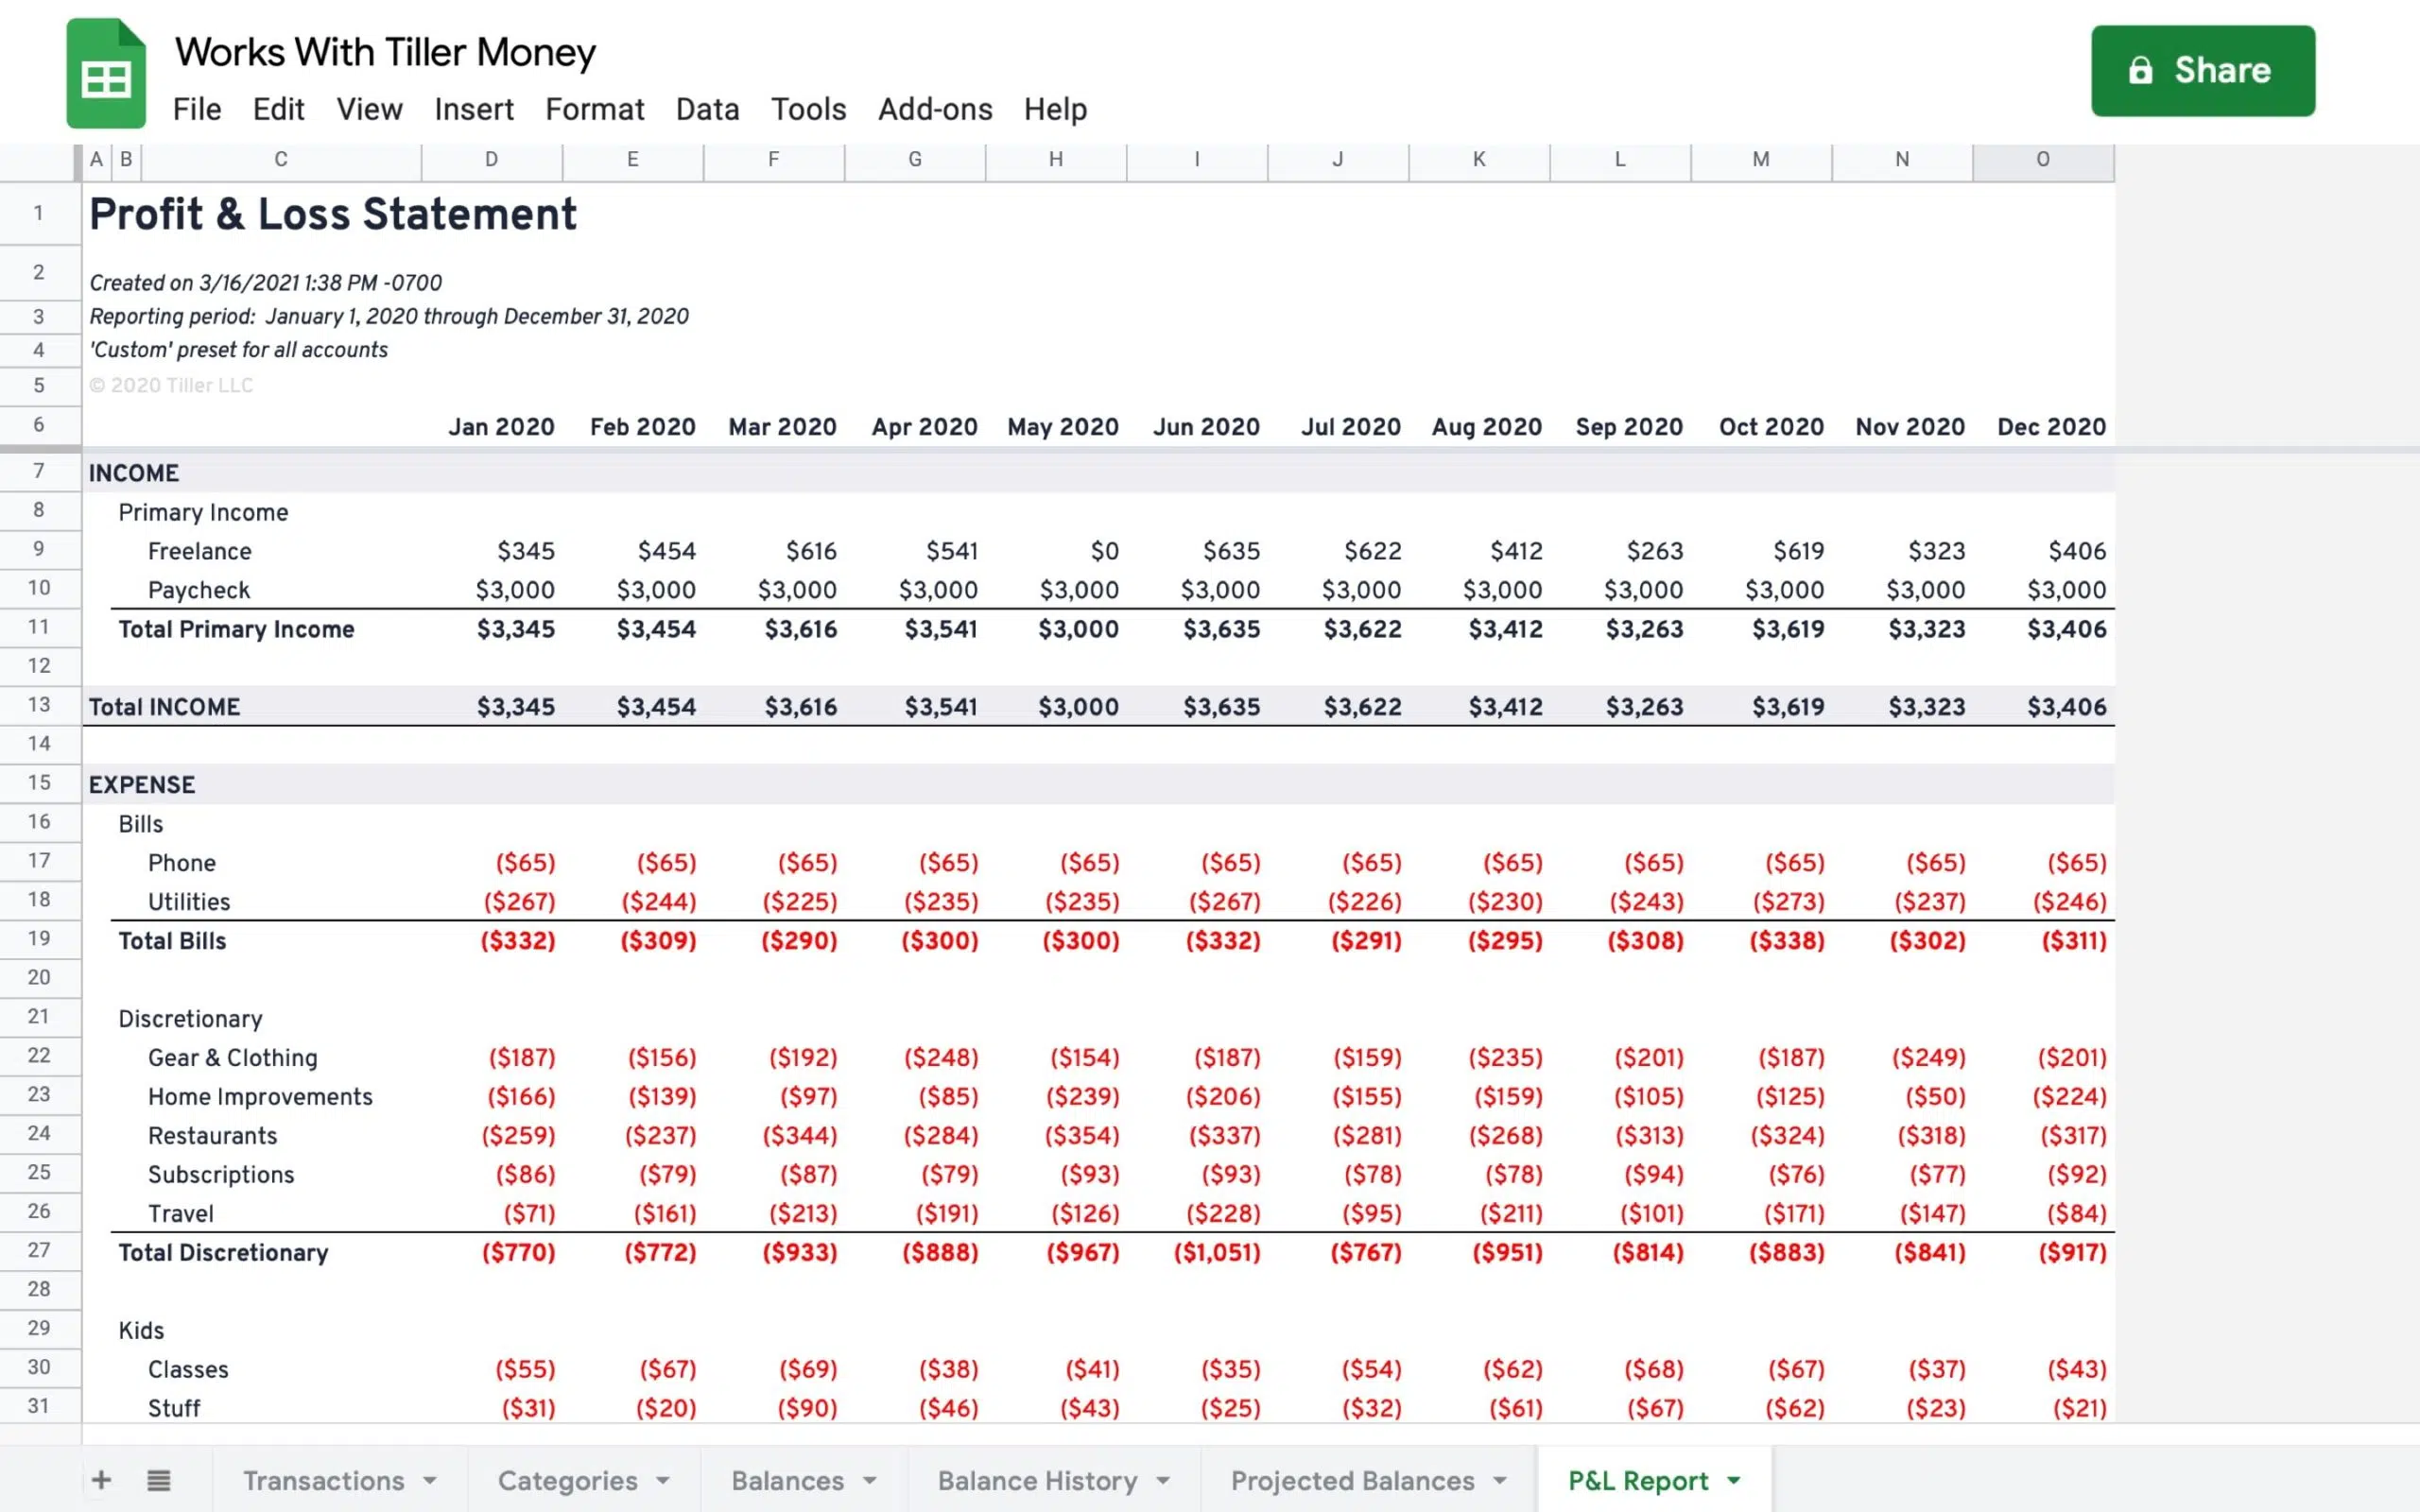
Task: Open the Google Sheets home icon
Action: [x=106, y=73]
